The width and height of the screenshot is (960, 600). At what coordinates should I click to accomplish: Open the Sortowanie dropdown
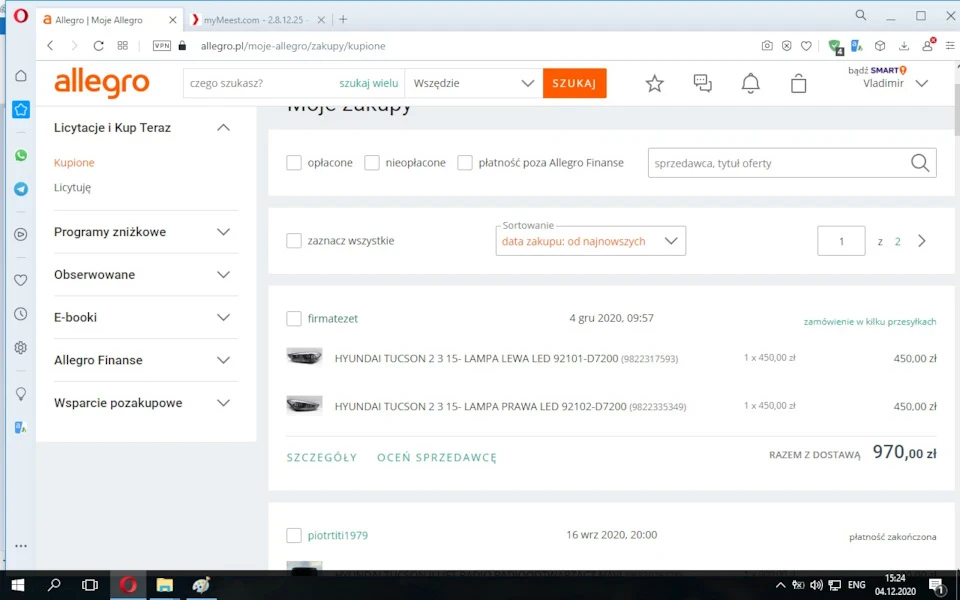[590, 241]
